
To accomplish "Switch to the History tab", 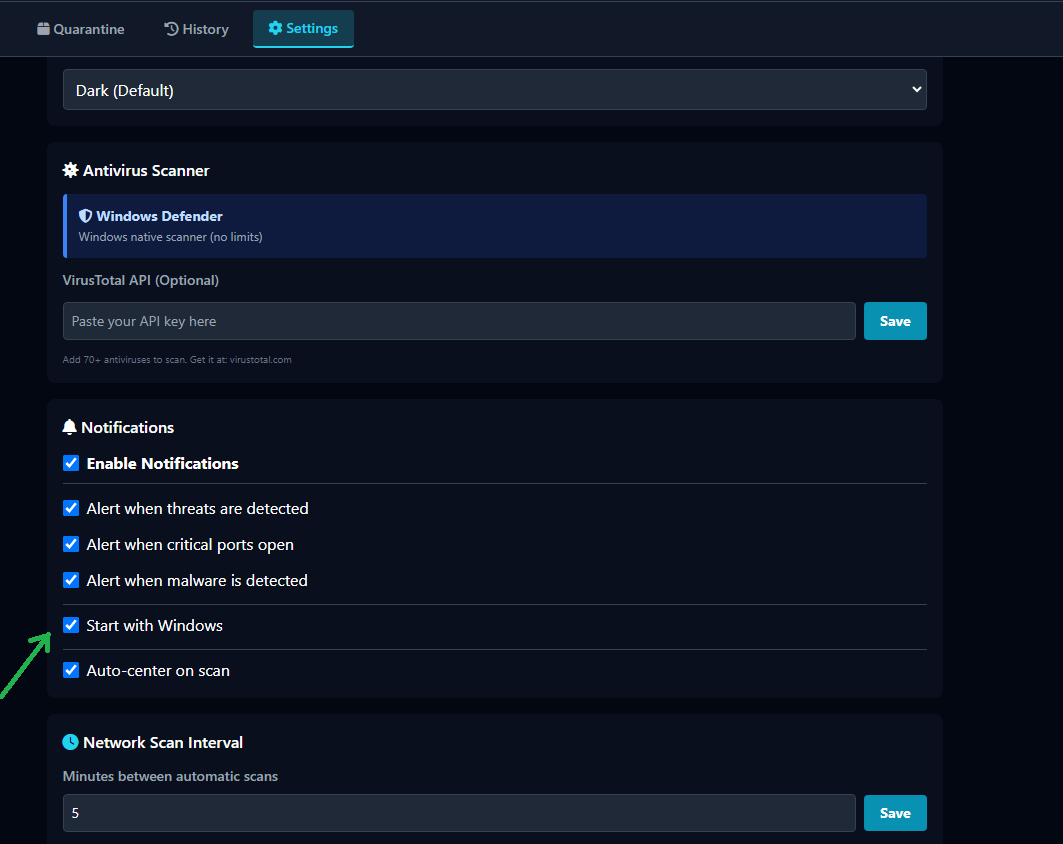I will (x=196, y=29).
